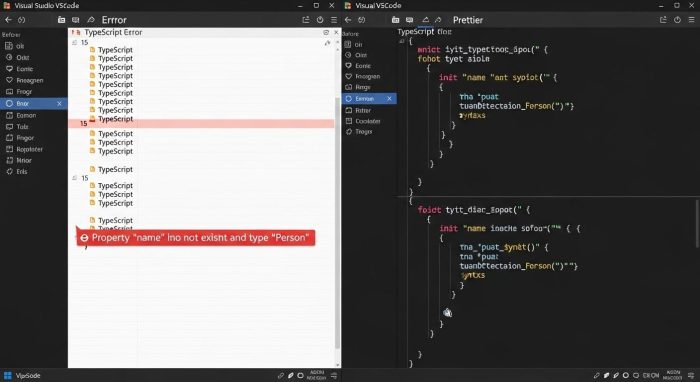Click the VipSode taskbar label
Screen dimensions: 700x382
28,376
